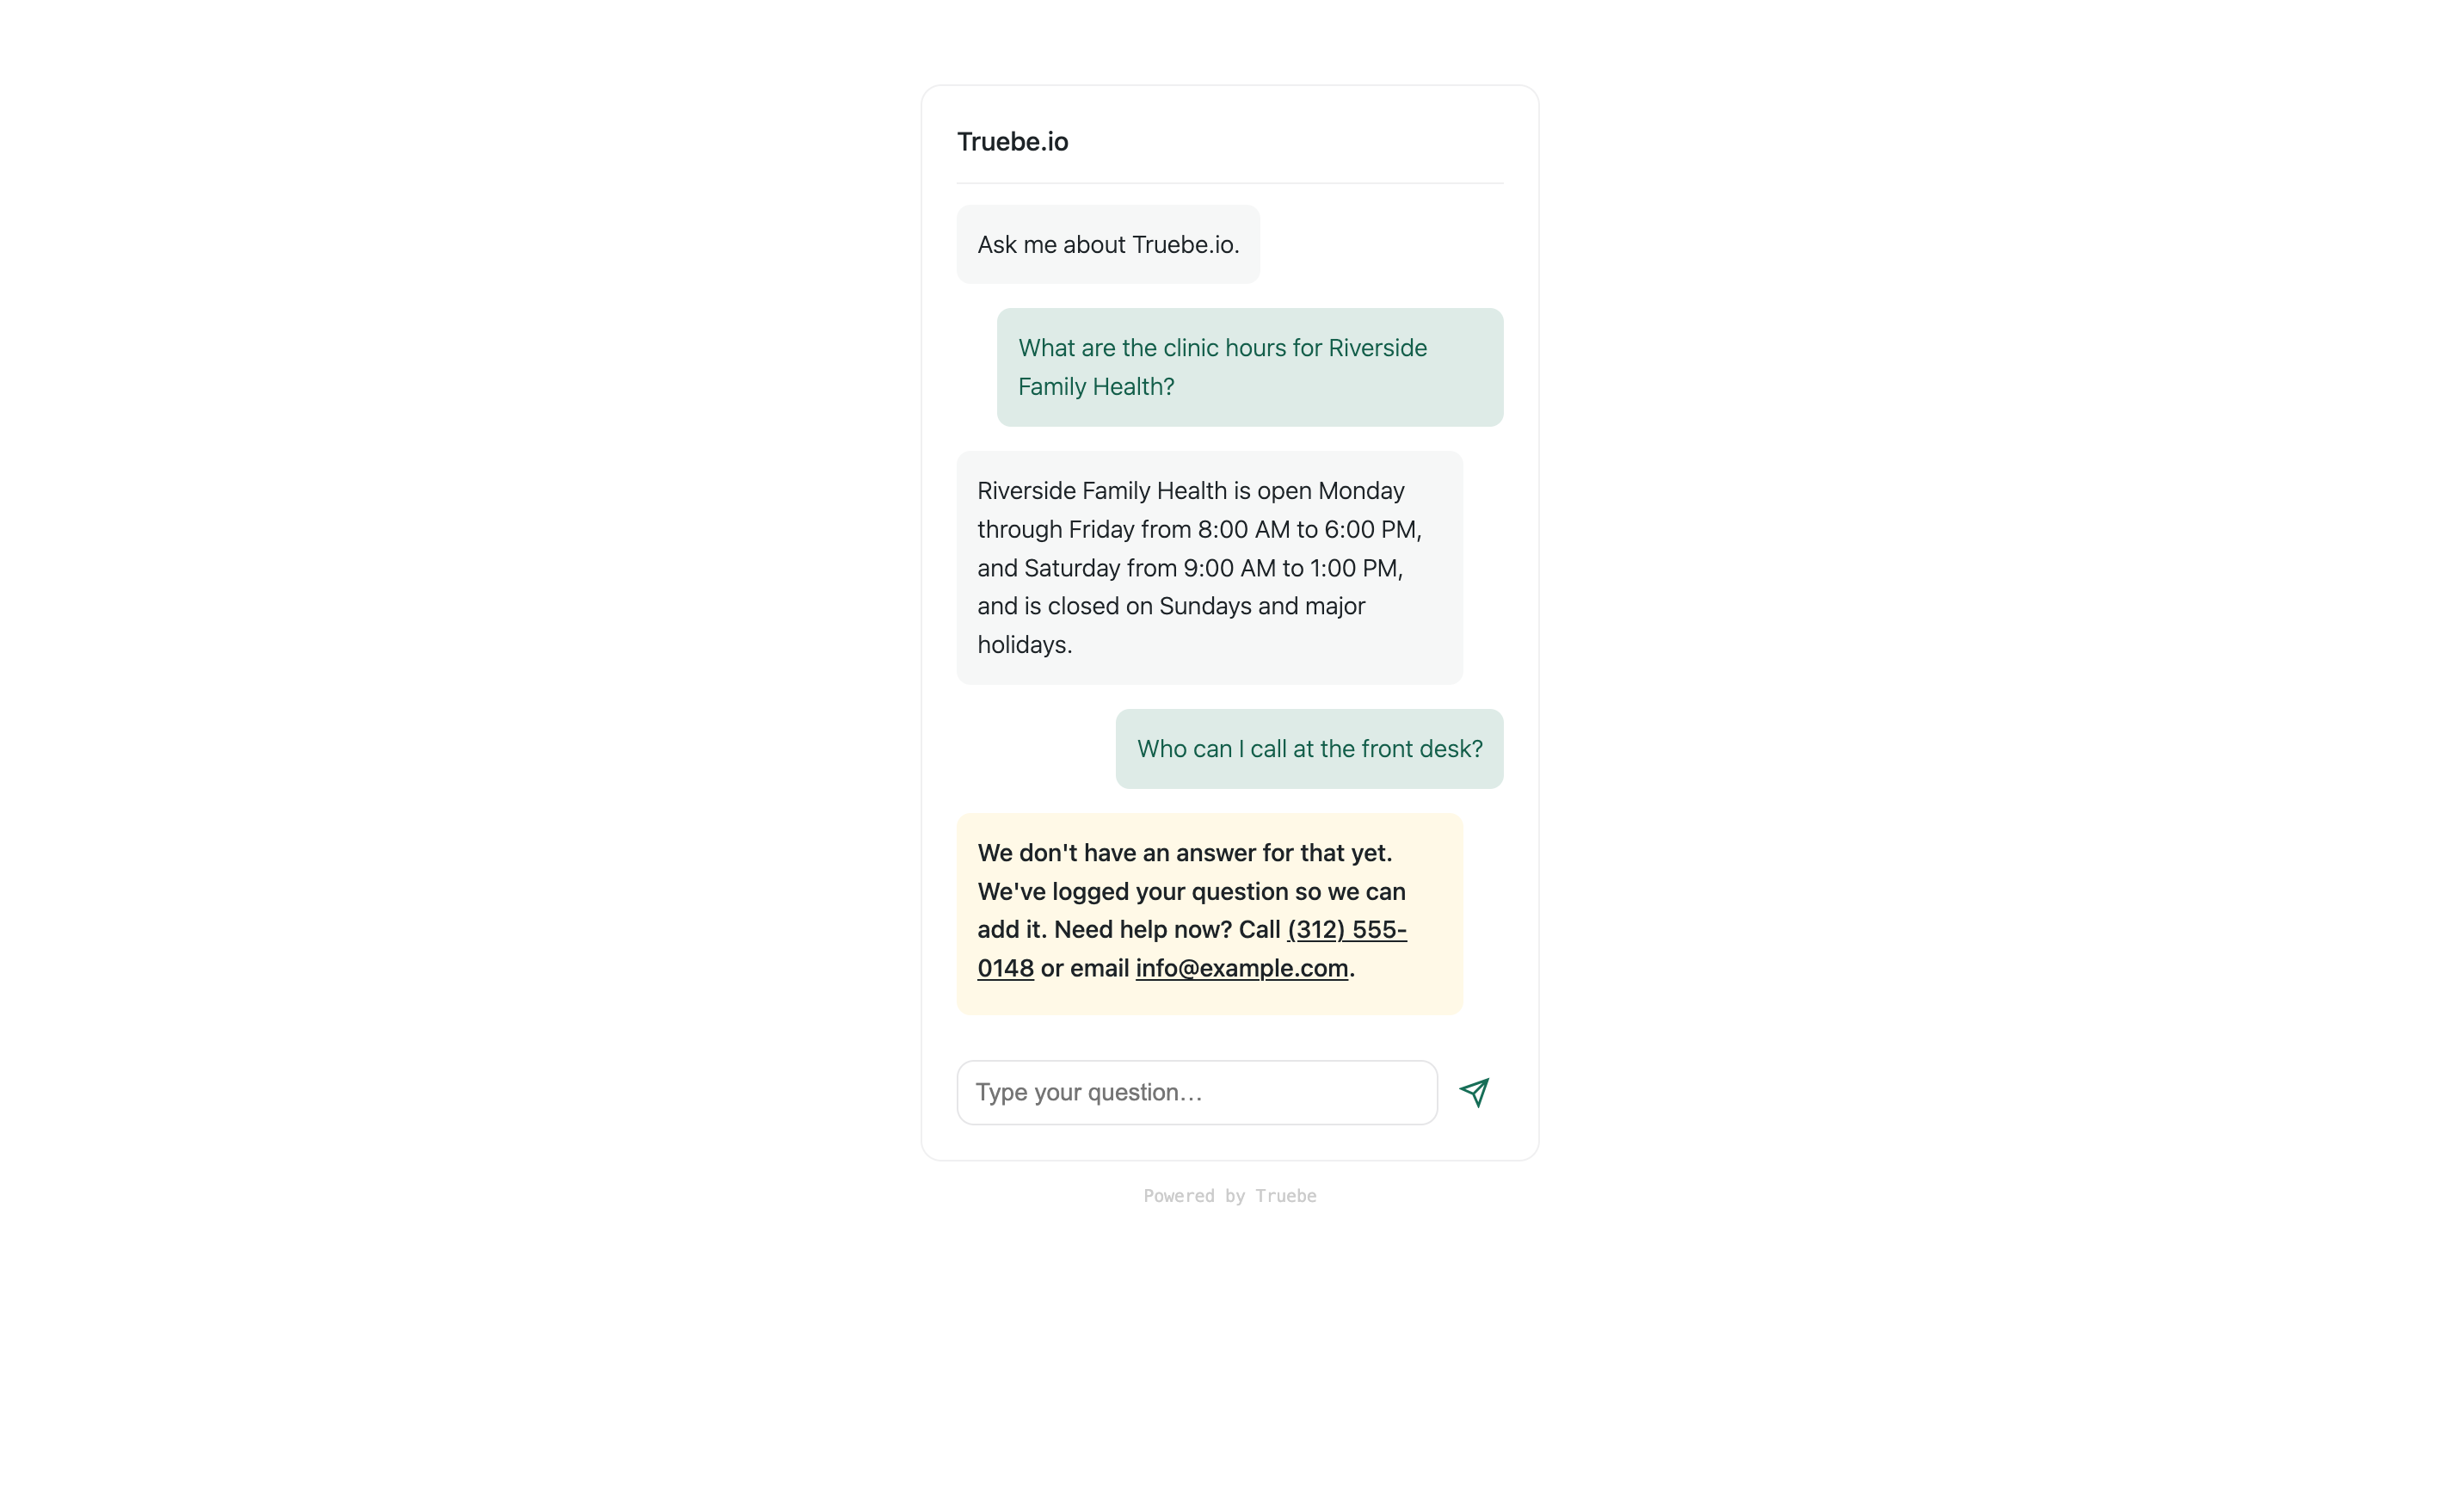The height and width of the screenshot is (1485, 2464).
Task: Click the horizontal divider below the Truebe.io header
Action: [x=1230, y=183]
